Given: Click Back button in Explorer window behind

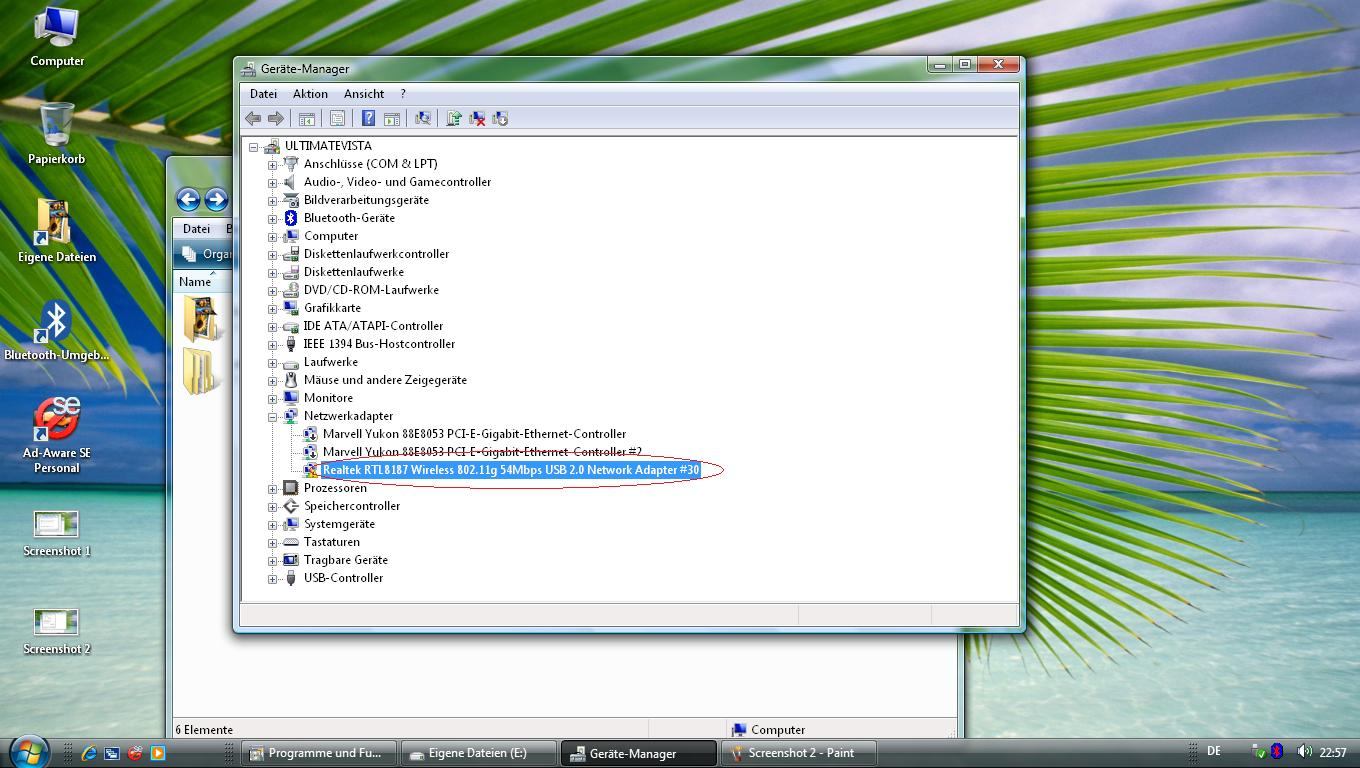Looking at the screenshot, I should tap(188, 199).
